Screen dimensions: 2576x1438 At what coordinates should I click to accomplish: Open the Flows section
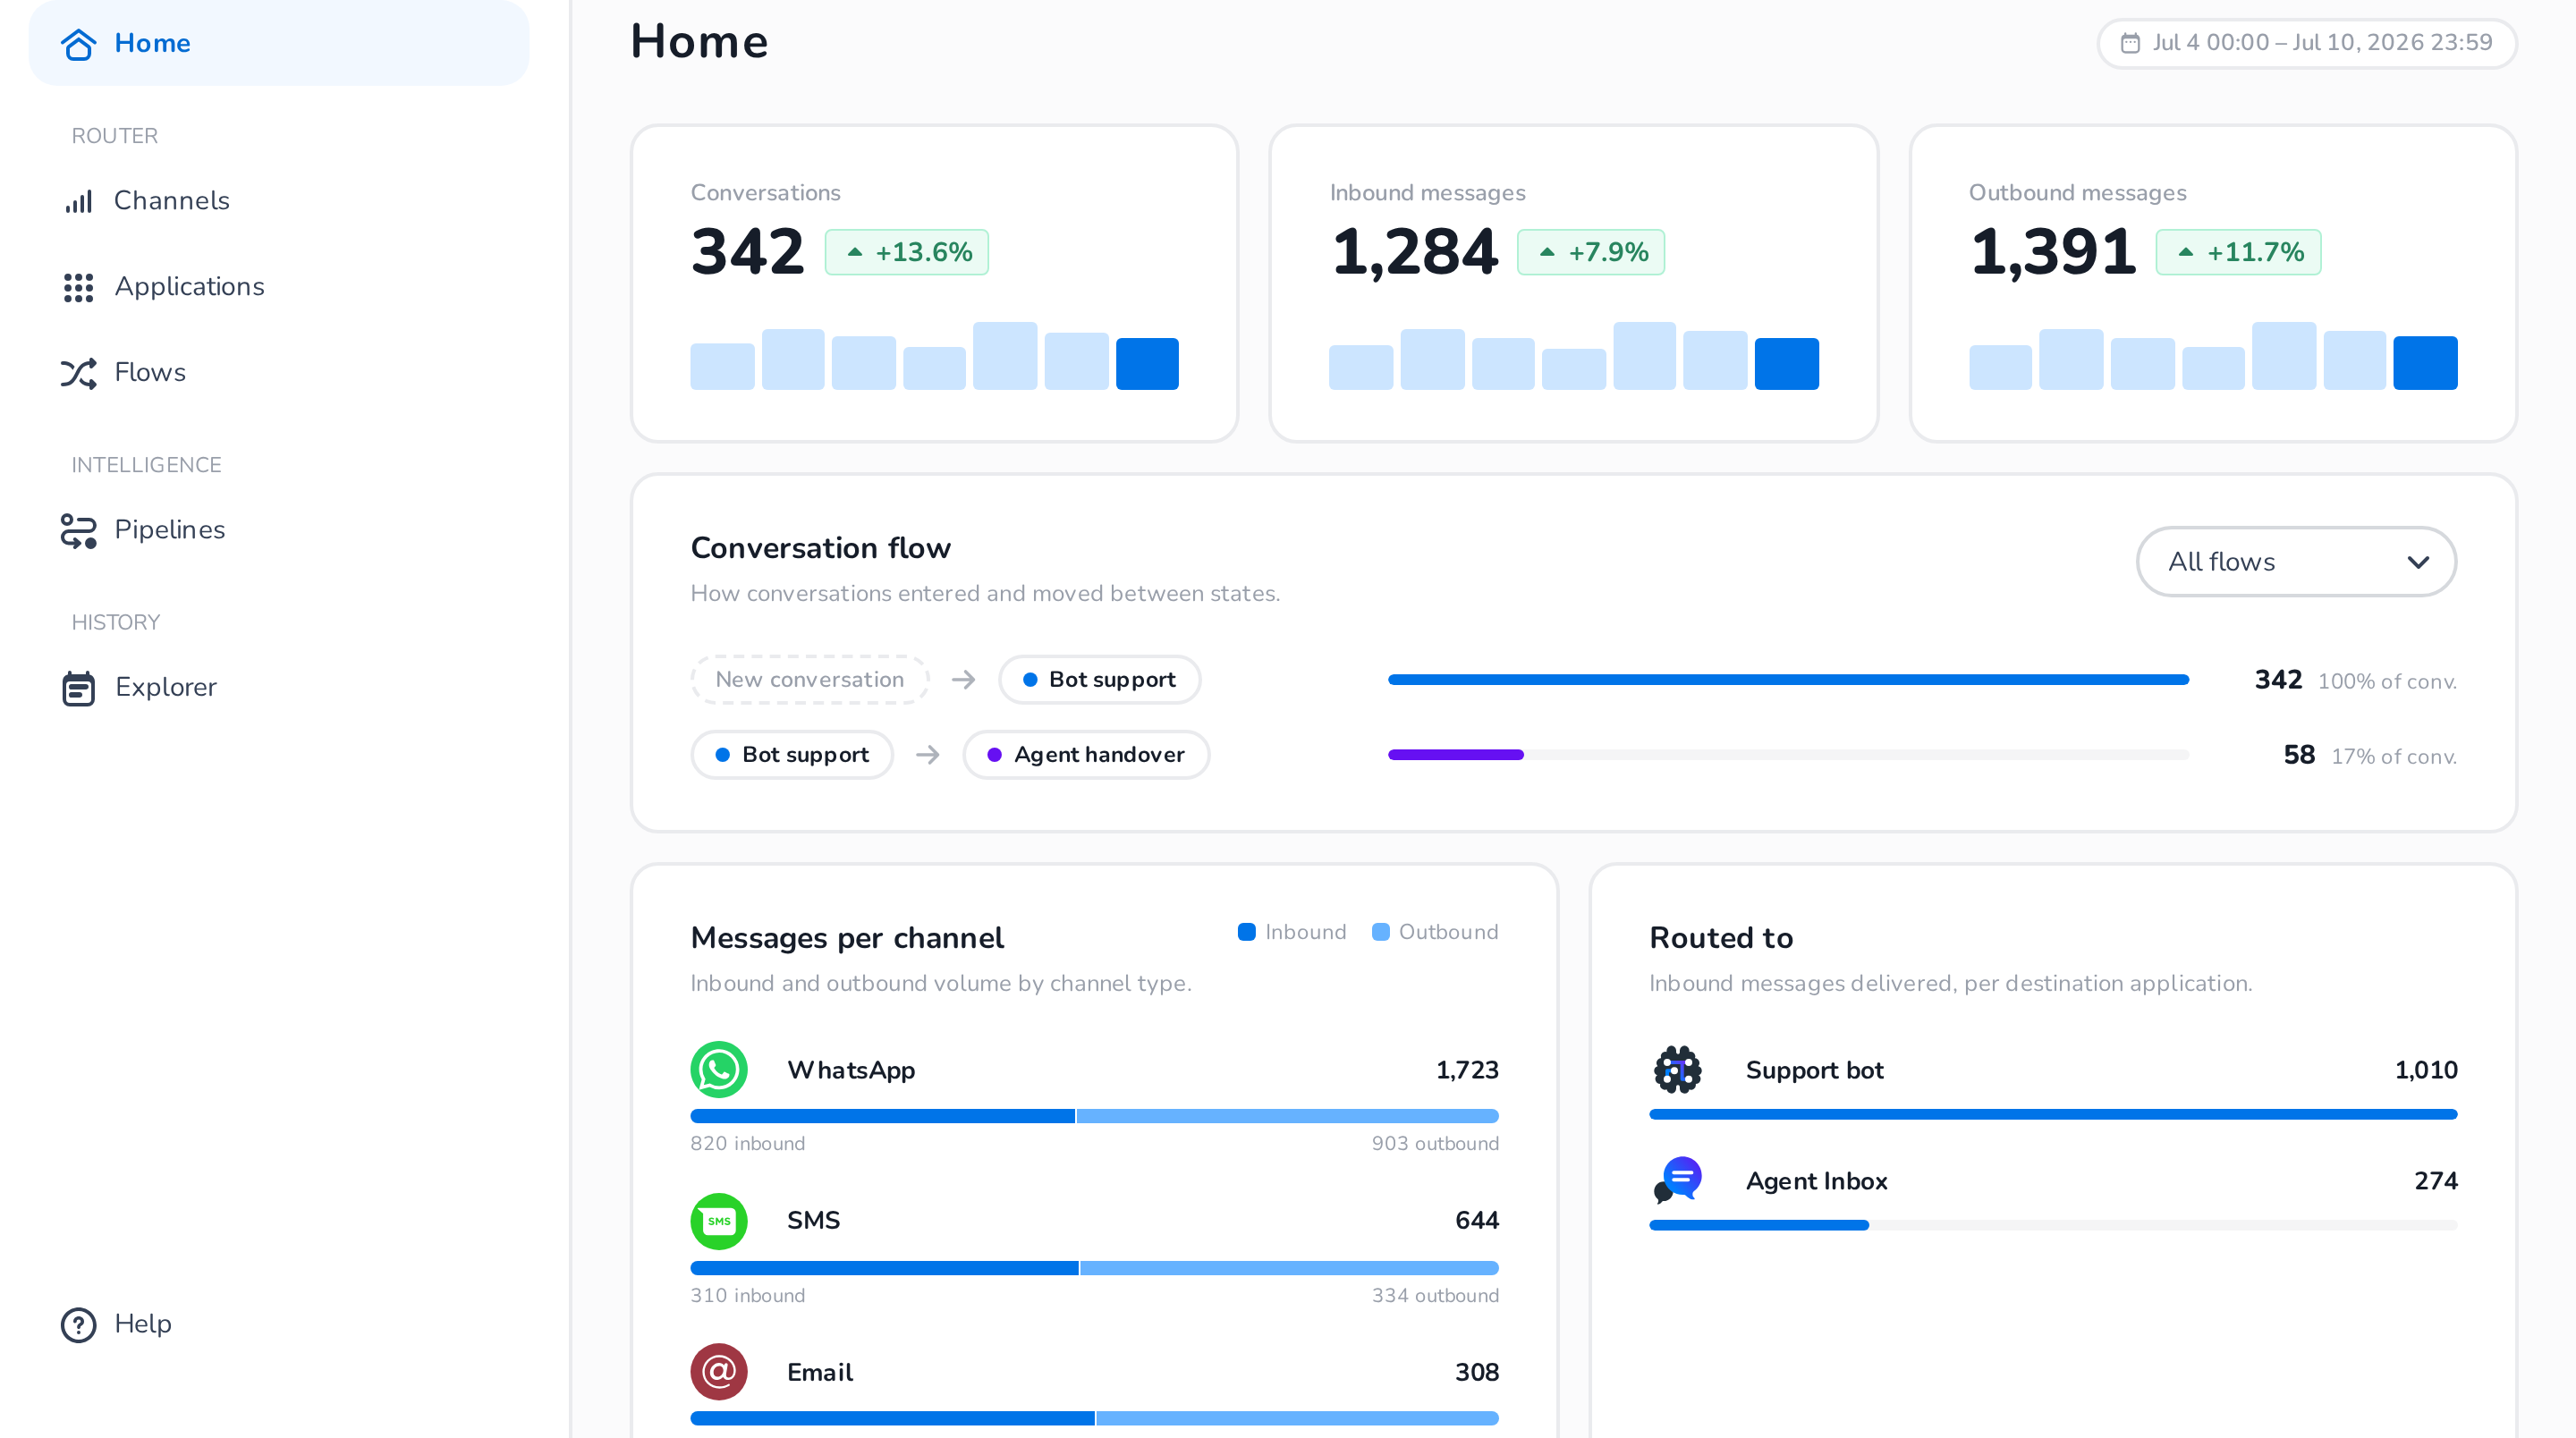[x=278, y=373]
